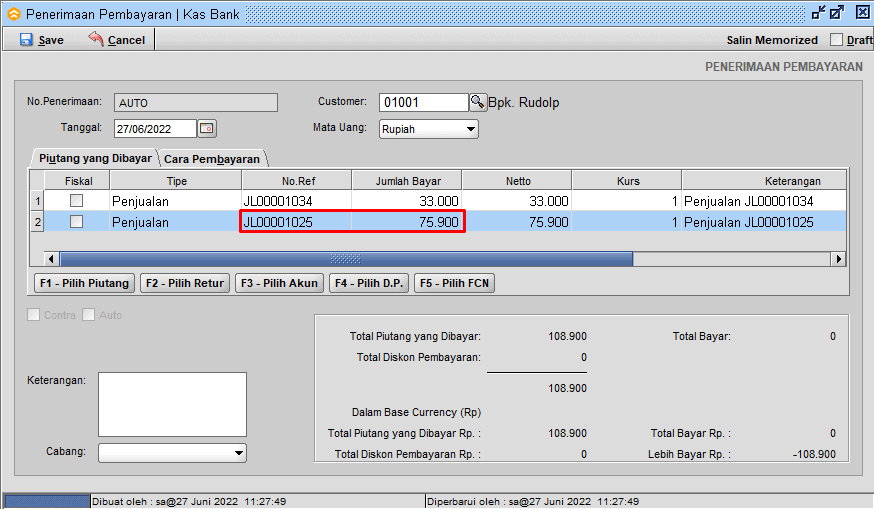Click the Tipe column header
The height and width of the screenshot is (509, 874).
(176, 181)
